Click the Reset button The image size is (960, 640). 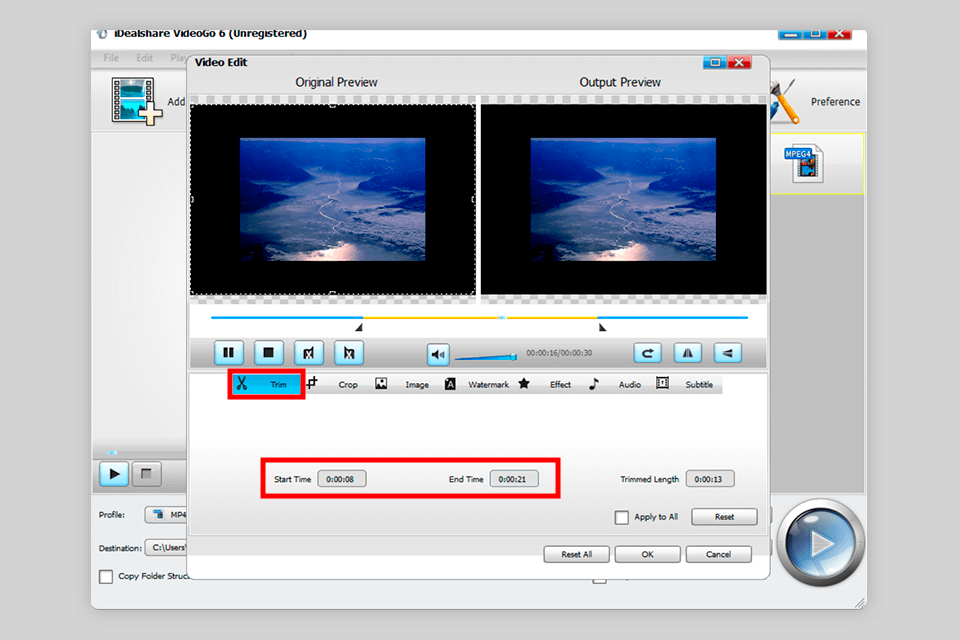(x=724, y=517)
